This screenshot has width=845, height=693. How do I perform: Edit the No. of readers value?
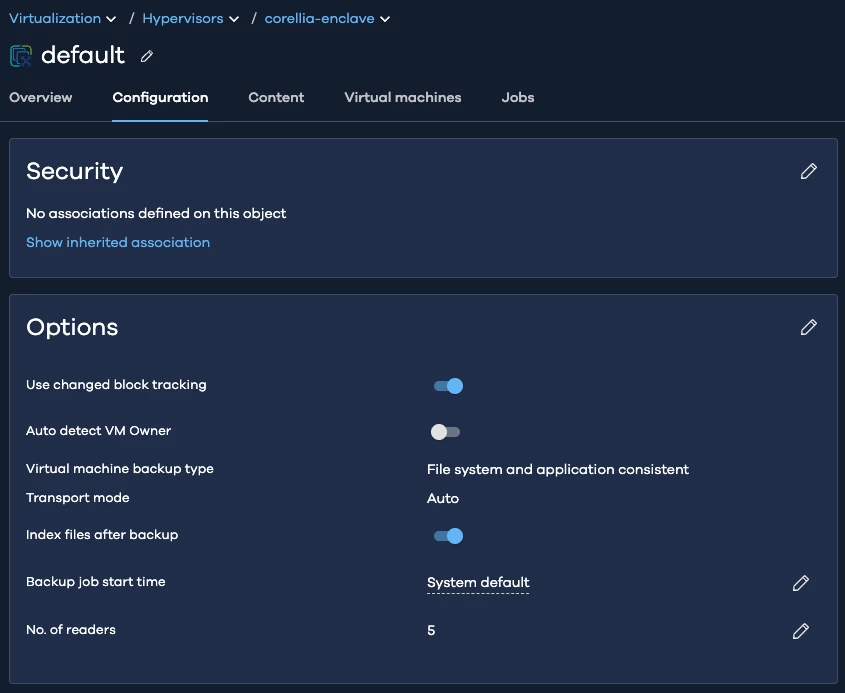(800, 631)
